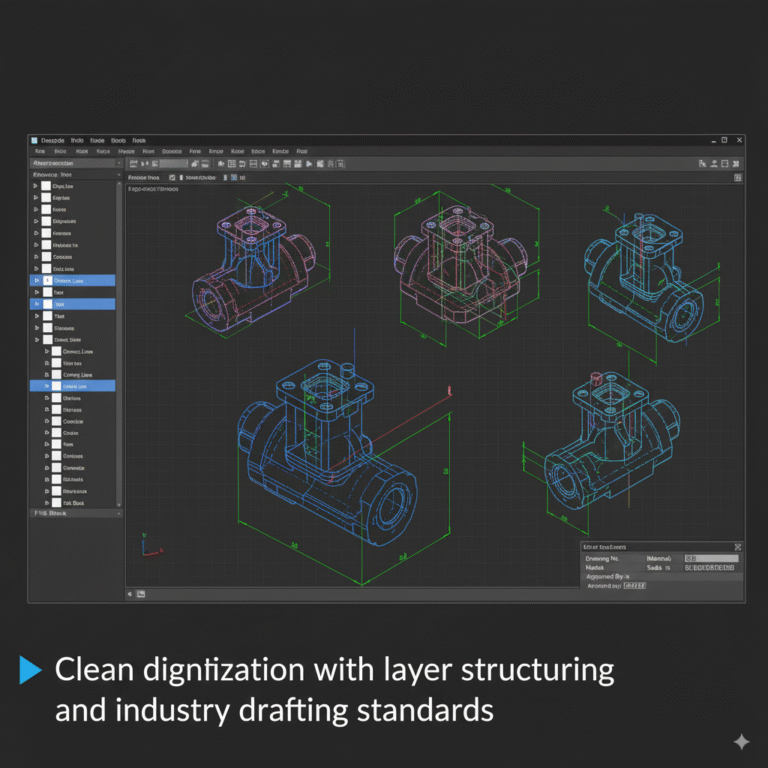
Task: Click the layout icon below the drawing canvas
Action: coord(141,594)
